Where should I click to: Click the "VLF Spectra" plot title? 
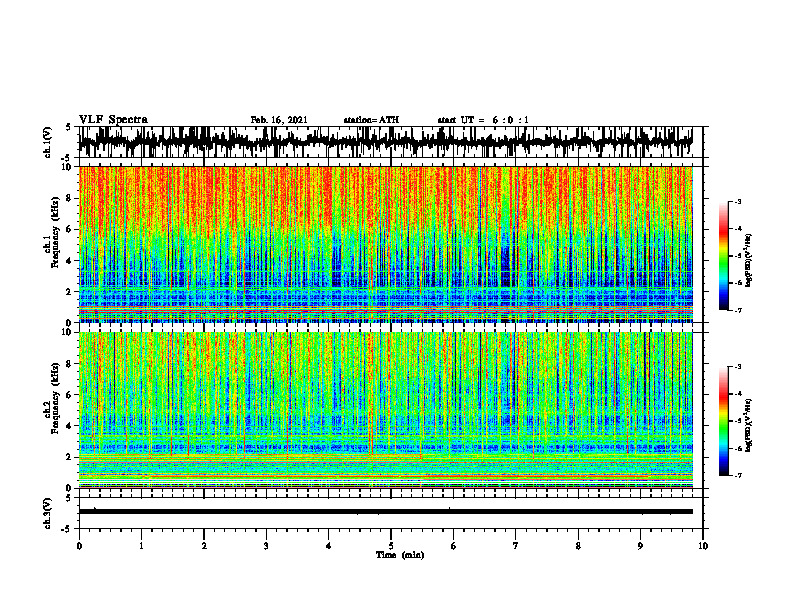tap(113, 120)
